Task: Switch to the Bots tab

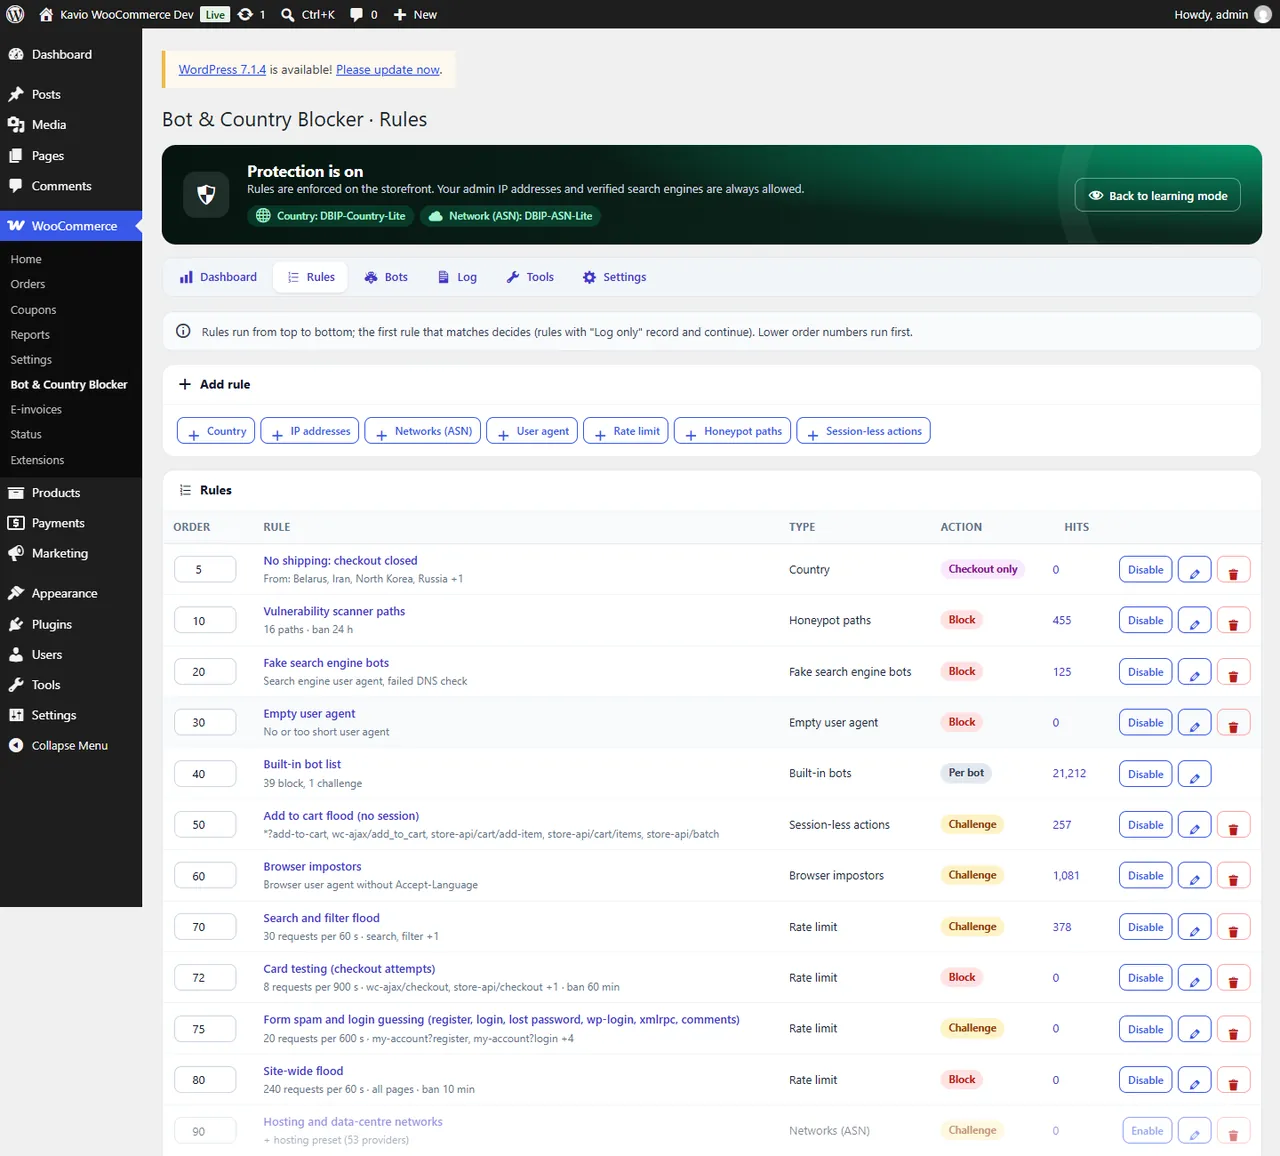Action: pos(386,277)
